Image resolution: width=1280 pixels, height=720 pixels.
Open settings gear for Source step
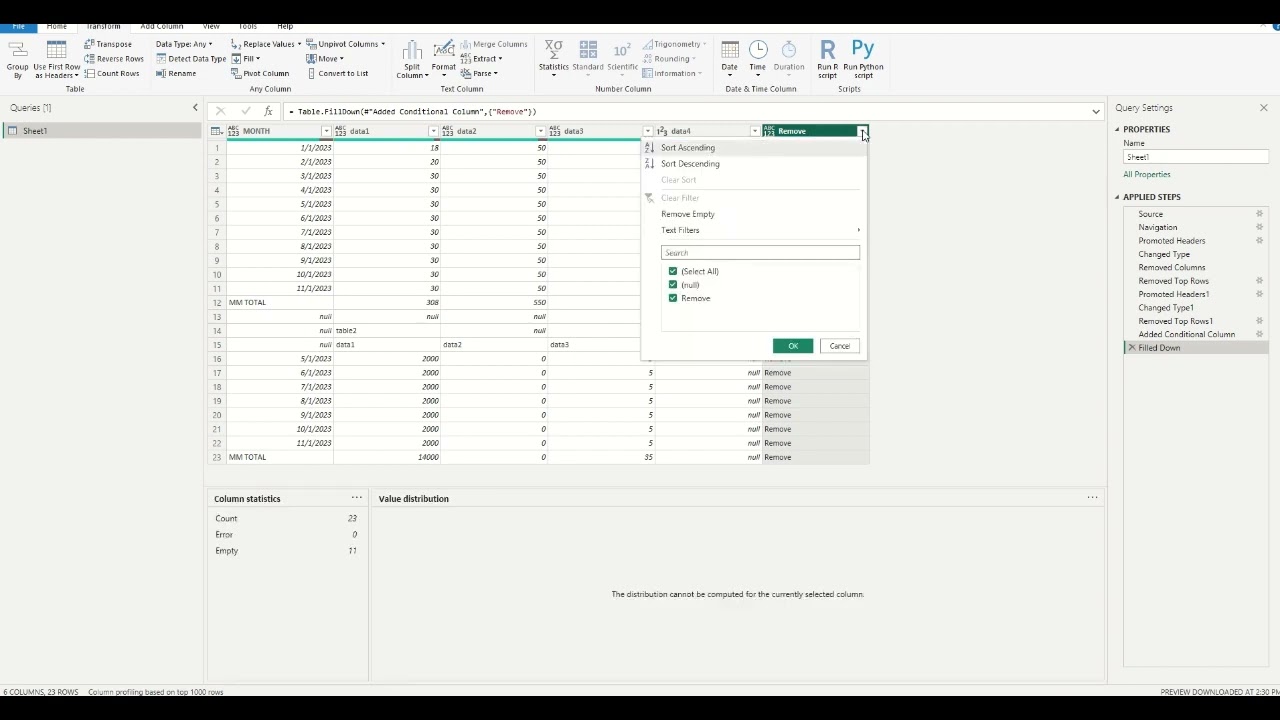(x=1259, y=214)
